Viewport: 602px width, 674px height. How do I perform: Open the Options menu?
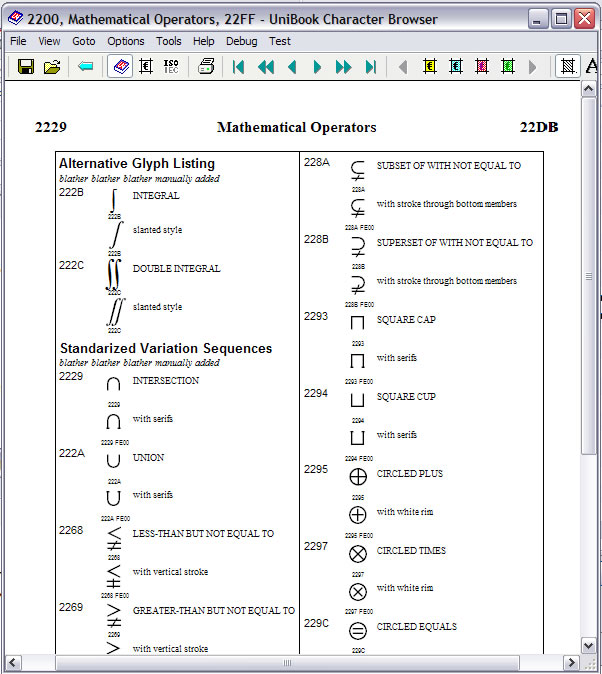(x=126, y=41)
